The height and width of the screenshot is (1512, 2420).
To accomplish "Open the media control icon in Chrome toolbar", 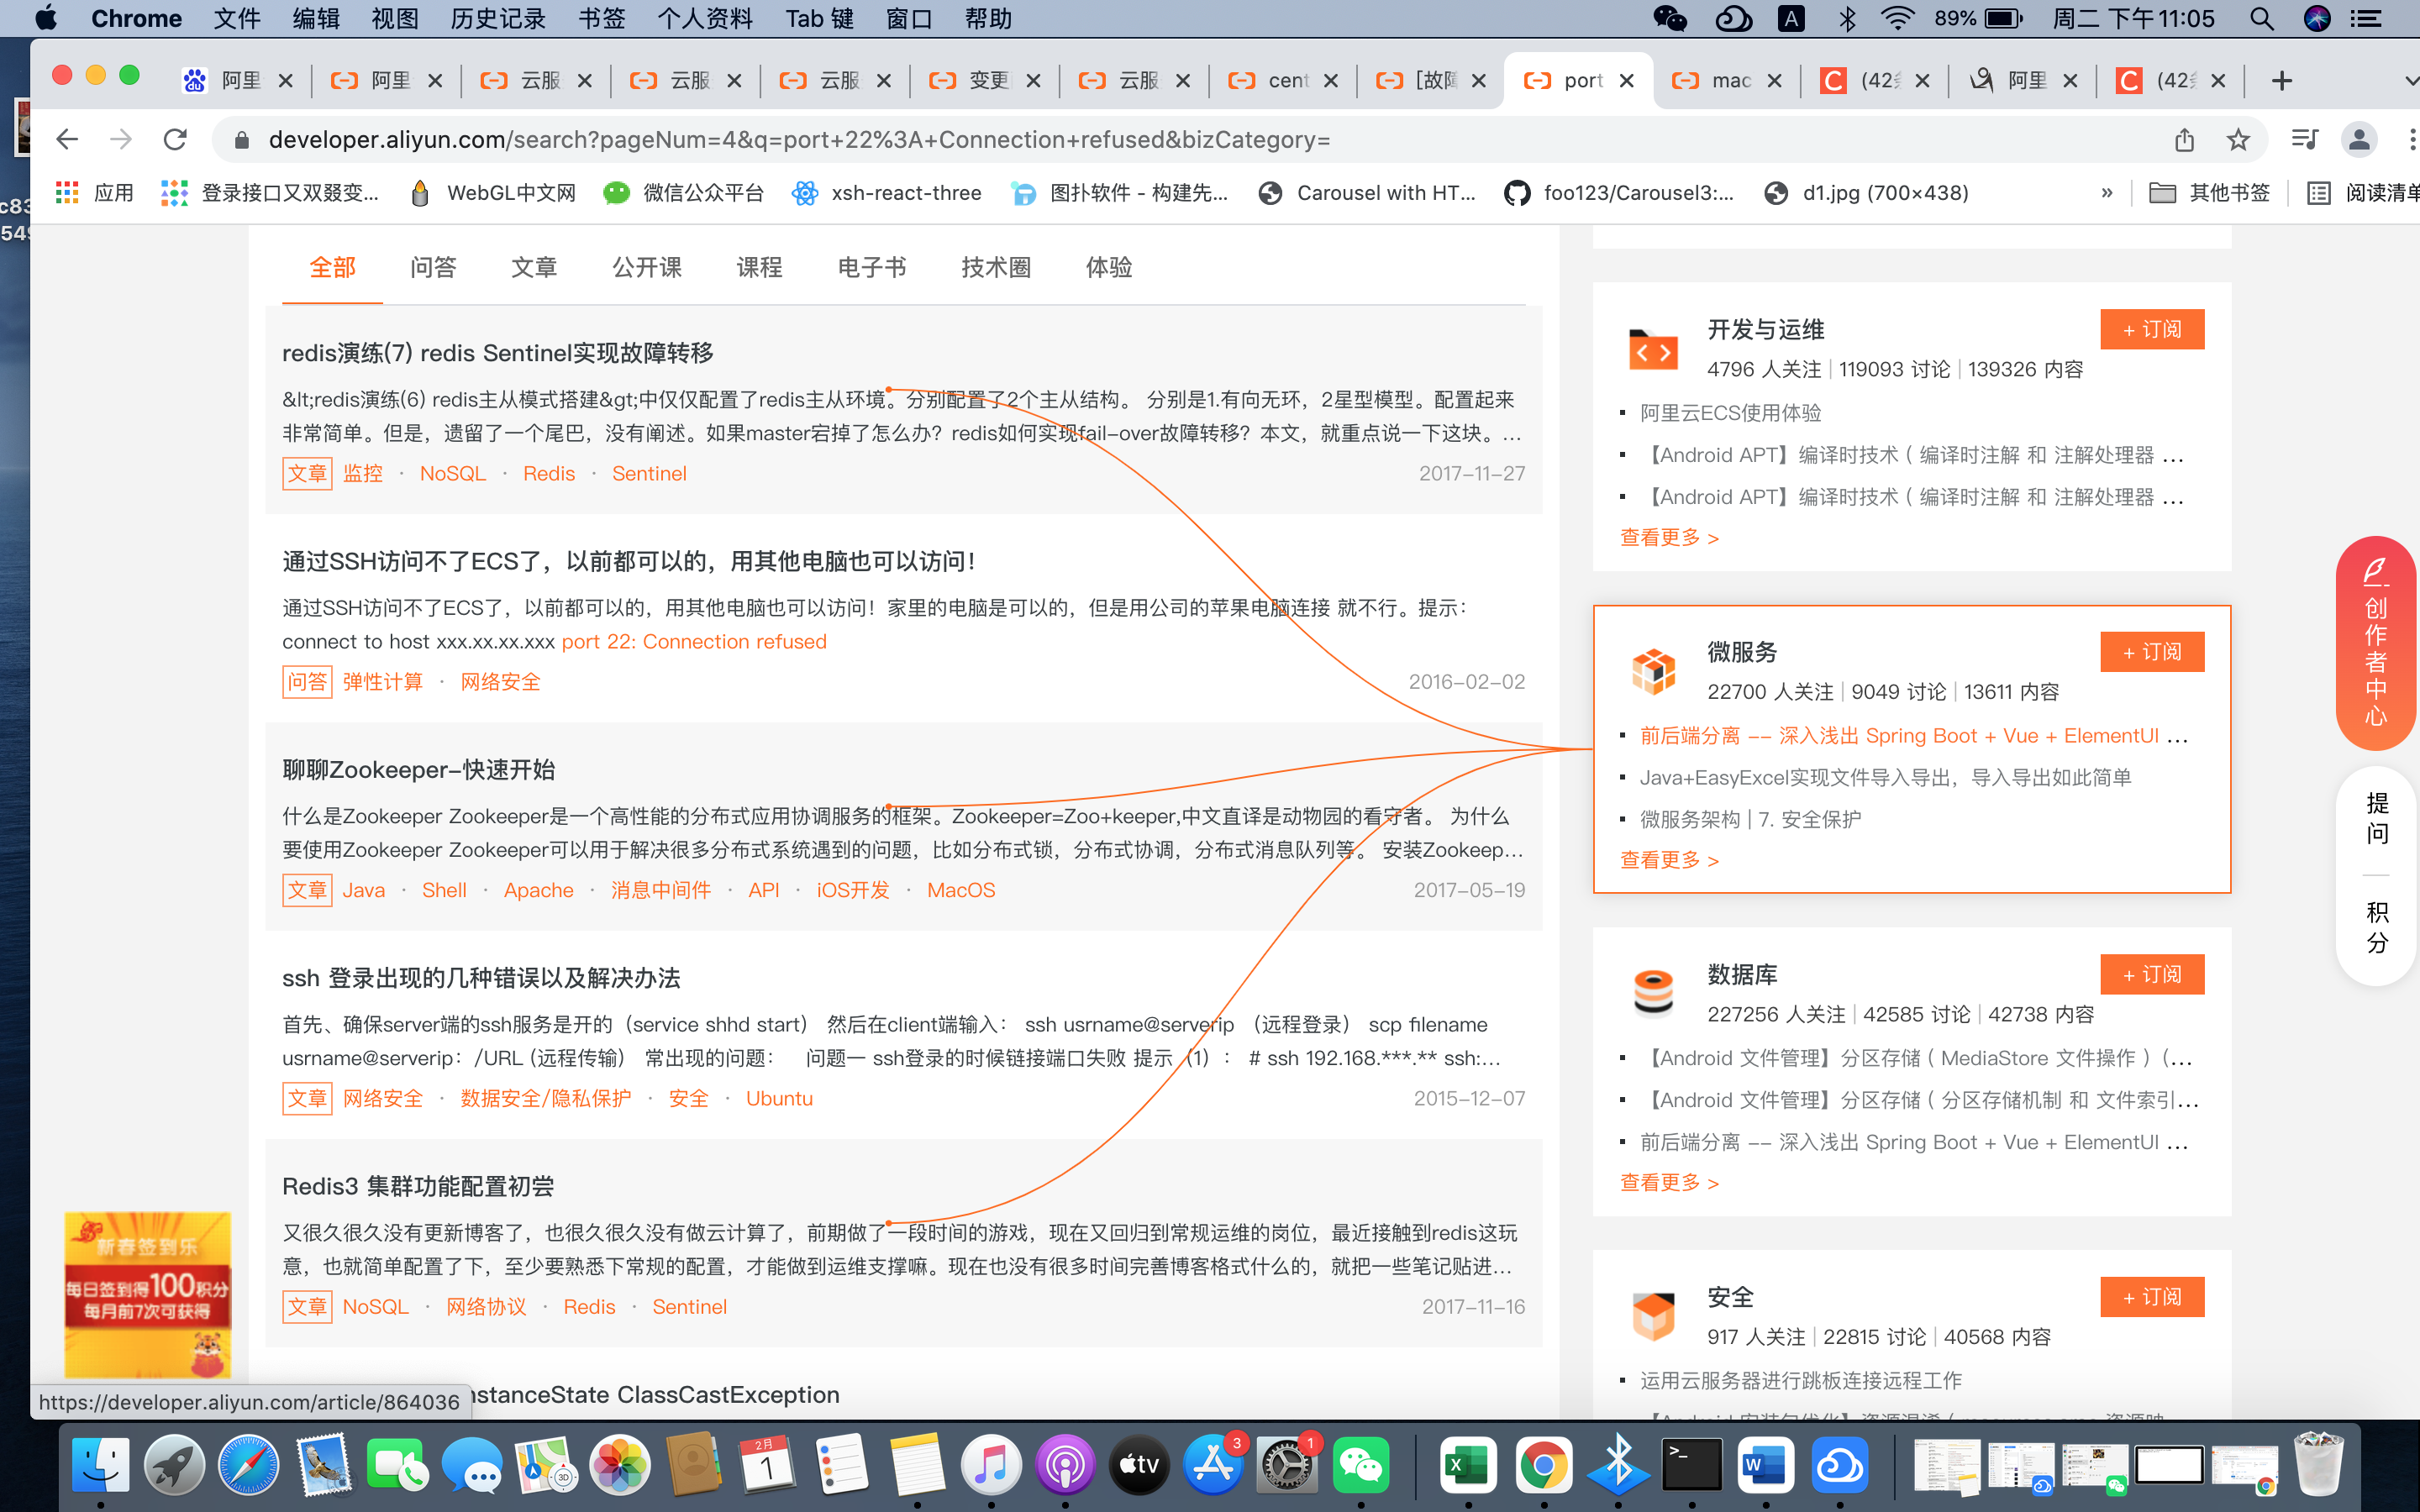I will tap(2304, 140).
